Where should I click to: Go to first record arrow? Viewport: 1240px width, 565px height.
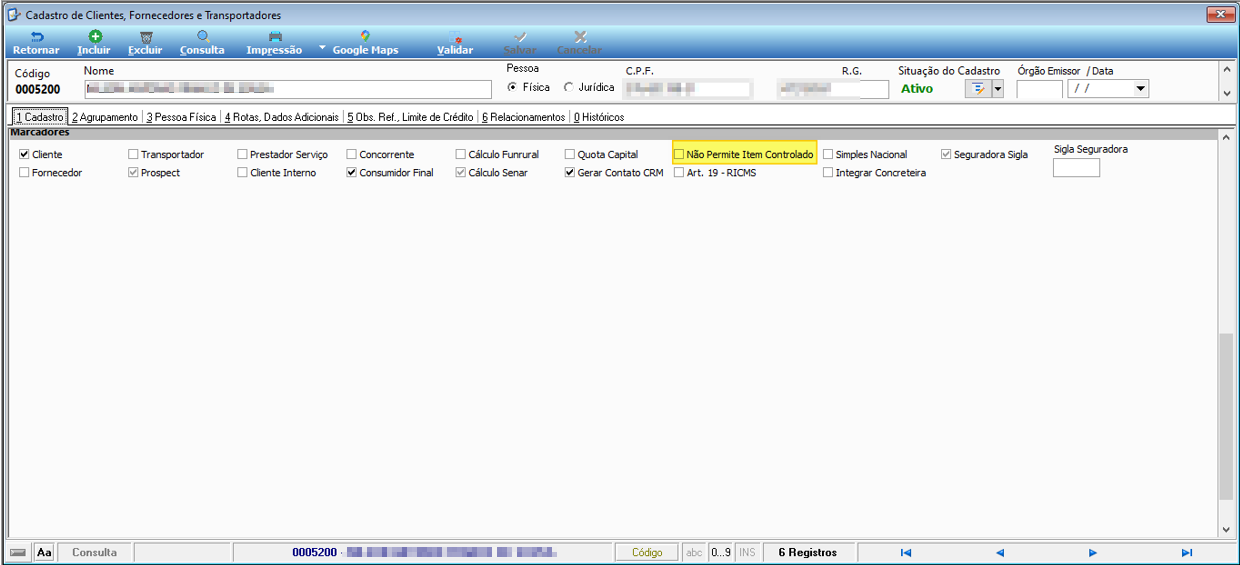(906, 552)
